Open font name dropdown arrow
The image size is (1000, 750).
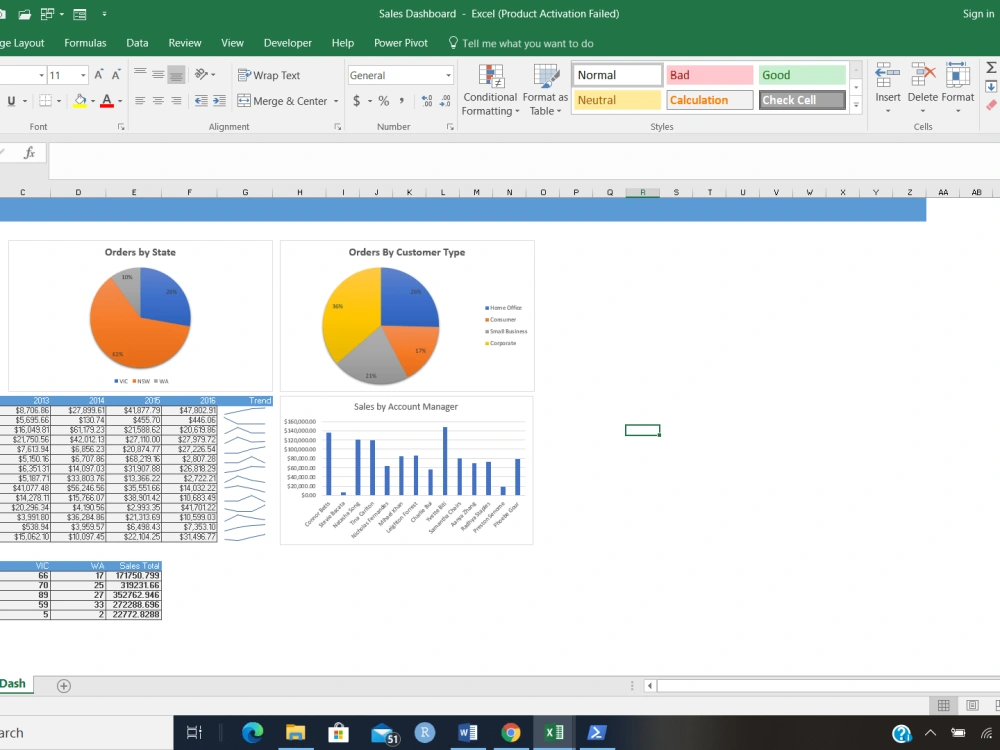(41, 75)
